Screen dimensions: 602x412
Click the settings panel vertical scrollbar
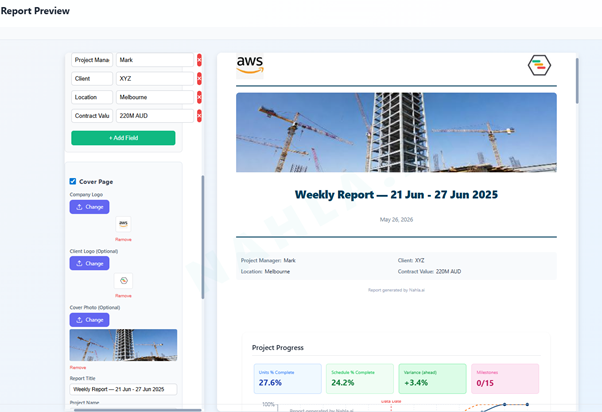pos(203,237)
